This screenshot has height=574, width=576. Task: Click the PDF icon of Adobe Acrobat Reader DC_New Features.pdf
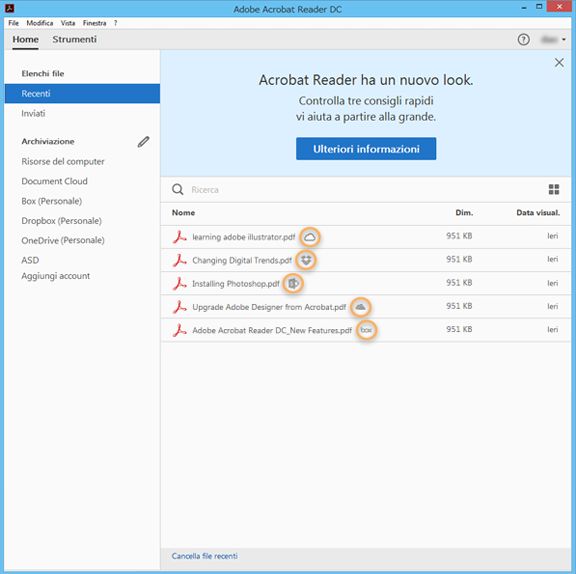180,330
